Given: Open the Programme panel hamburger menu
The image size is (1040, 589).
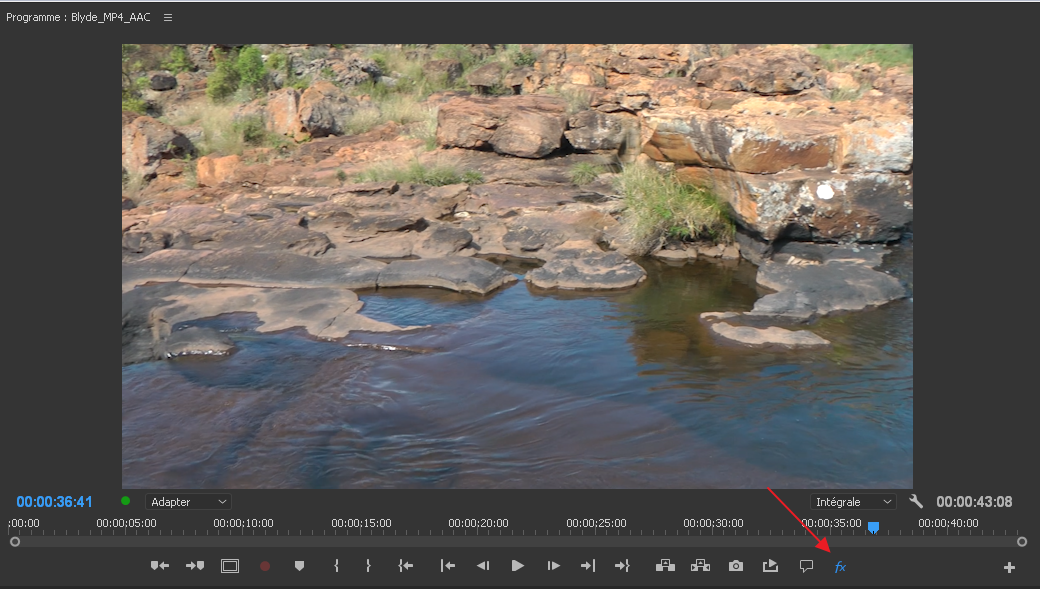Looking at the screenshot, I should tap(168, 18).
